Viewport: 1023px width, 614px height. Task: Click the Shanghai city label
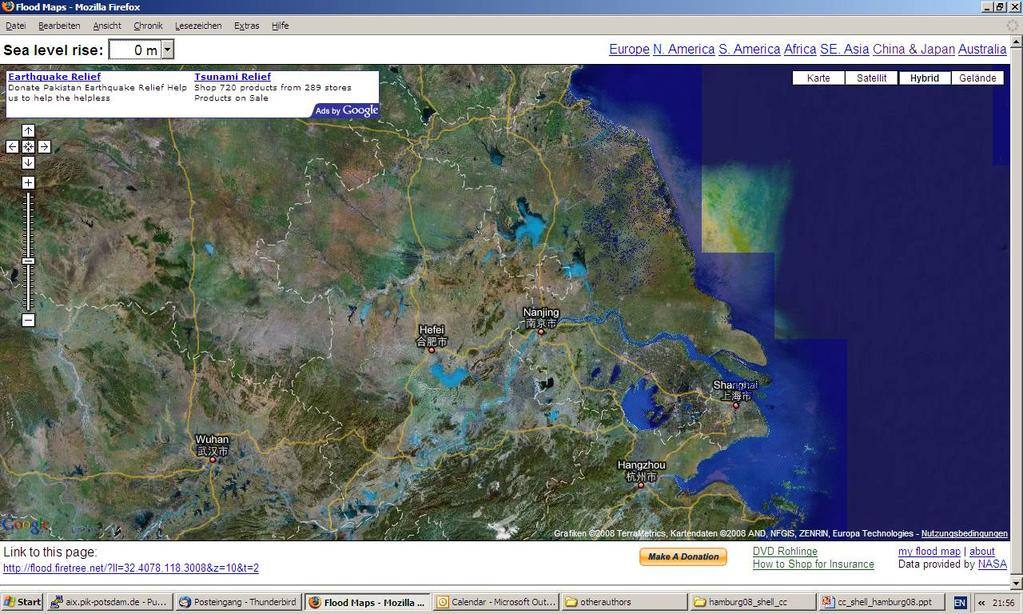coord(735,390)
